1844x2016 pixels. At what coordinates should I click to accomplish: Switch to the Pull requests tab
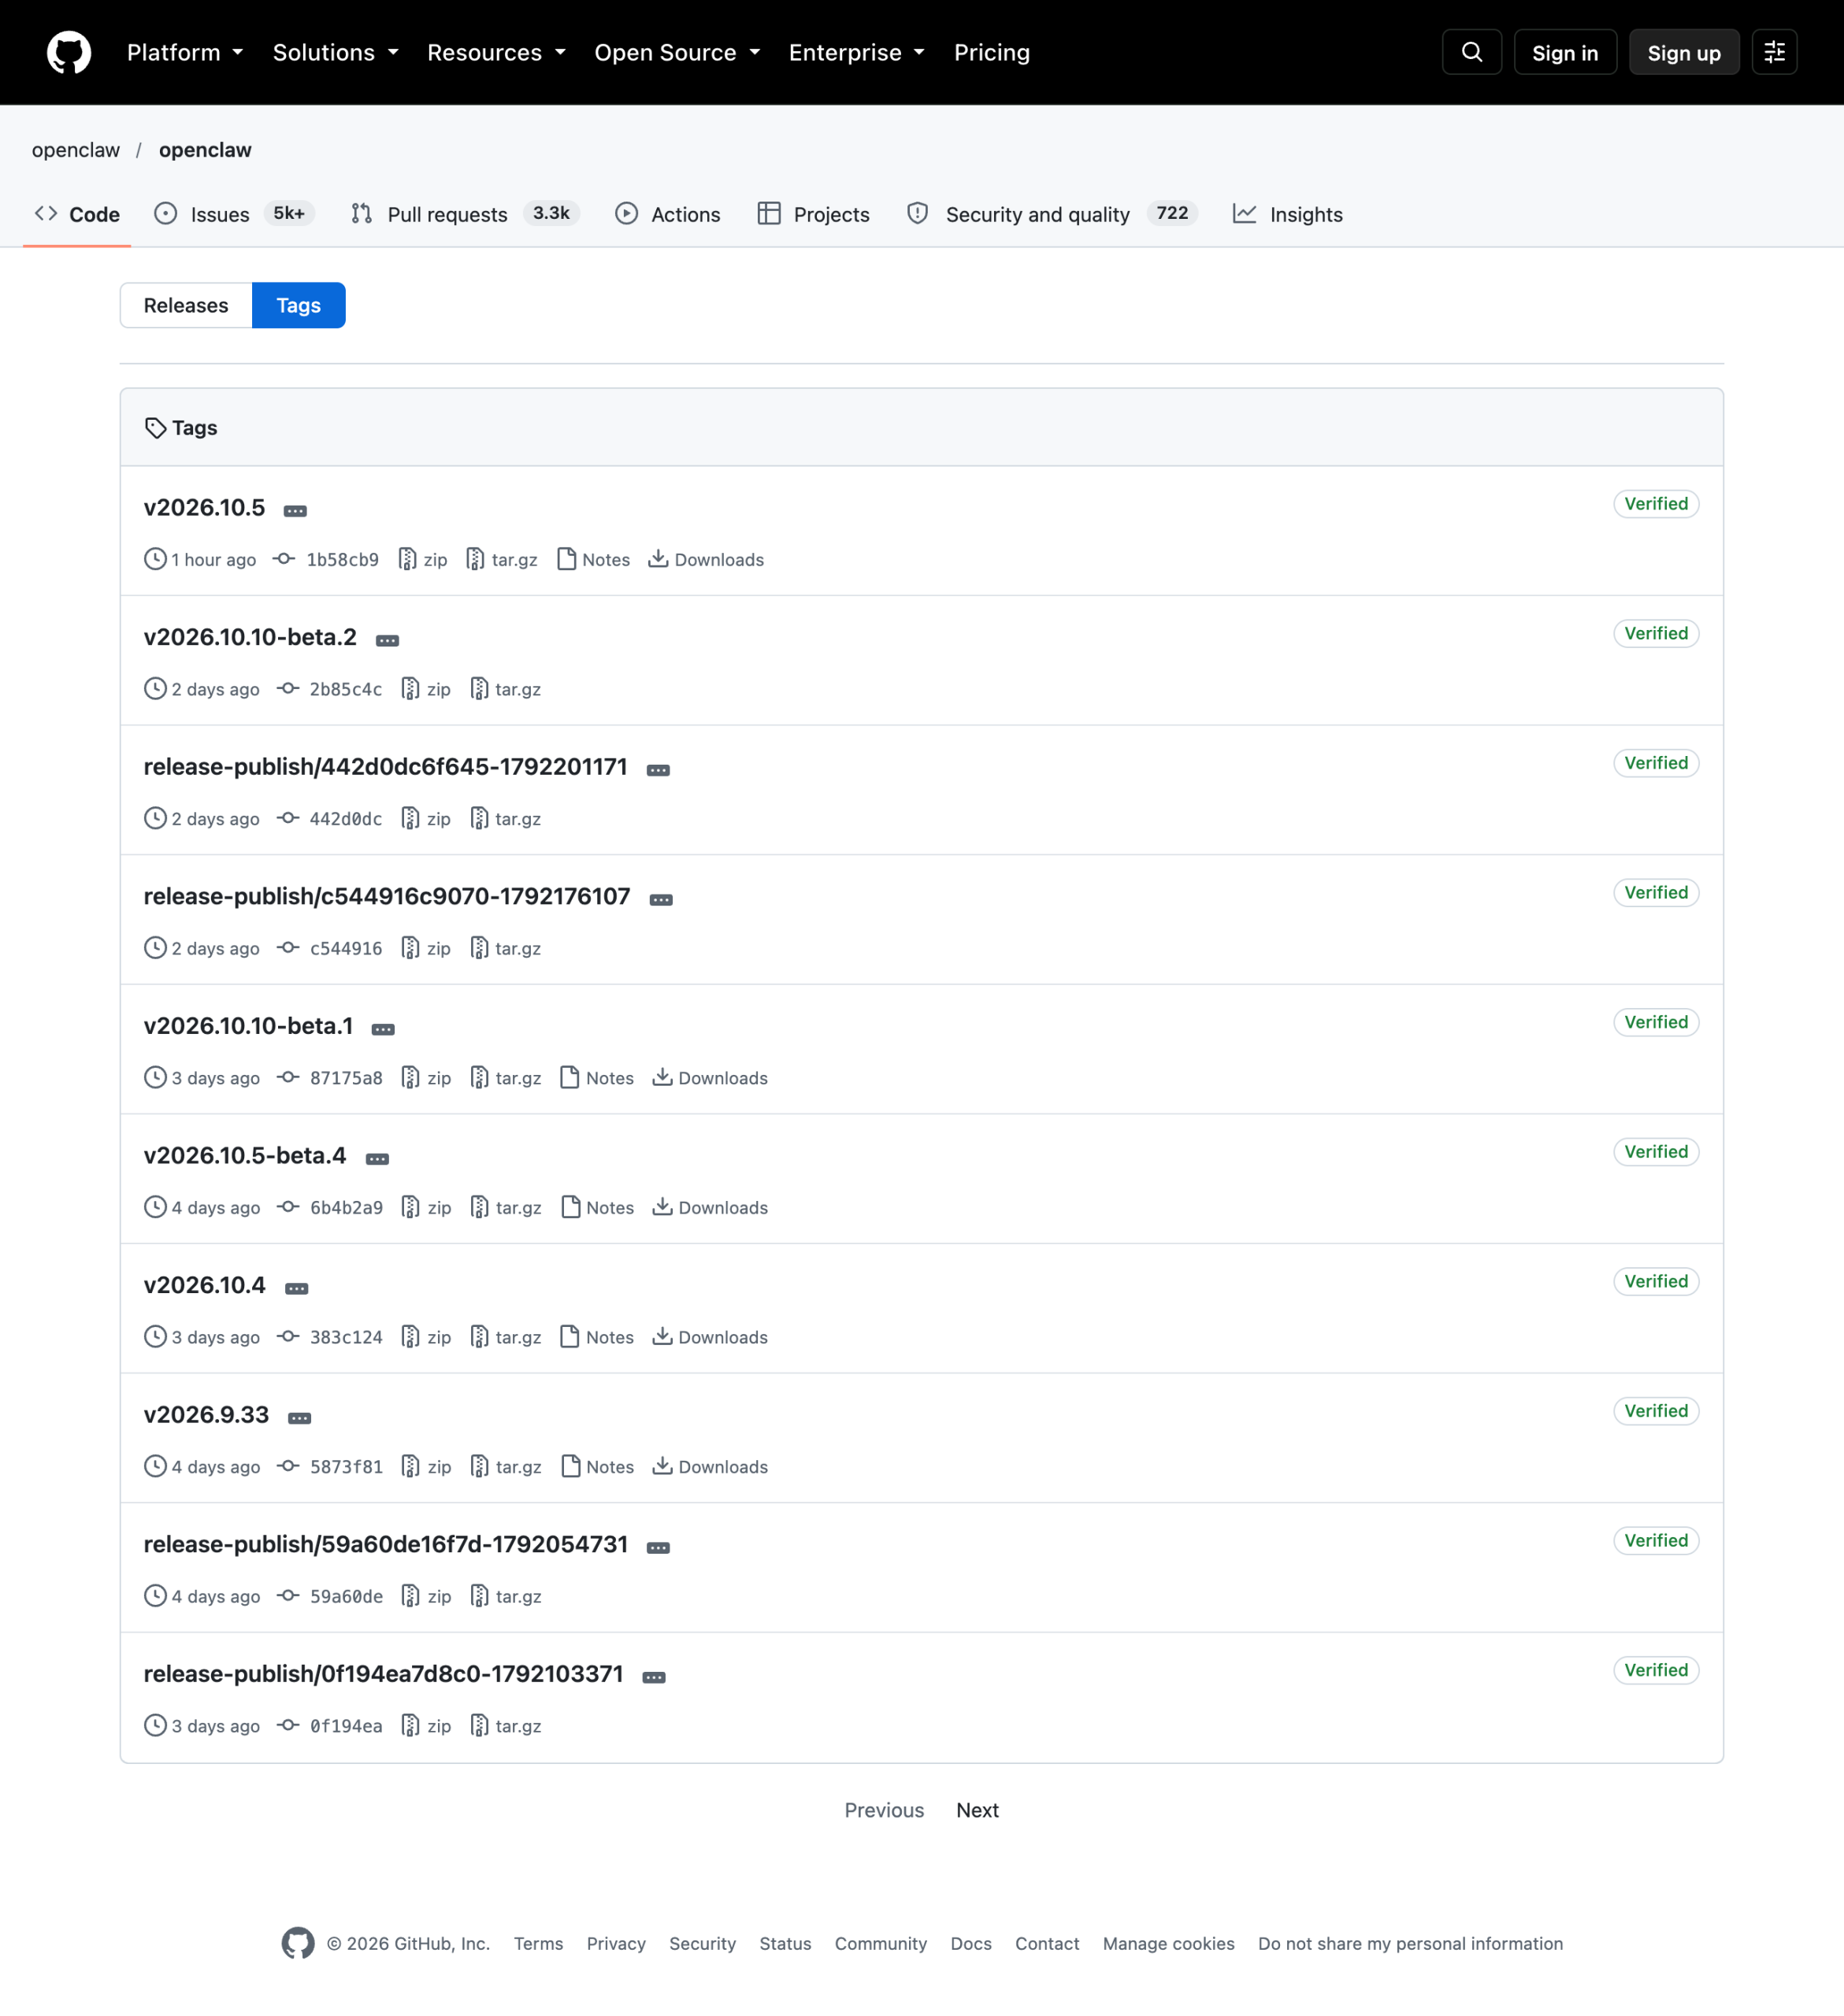465,214
